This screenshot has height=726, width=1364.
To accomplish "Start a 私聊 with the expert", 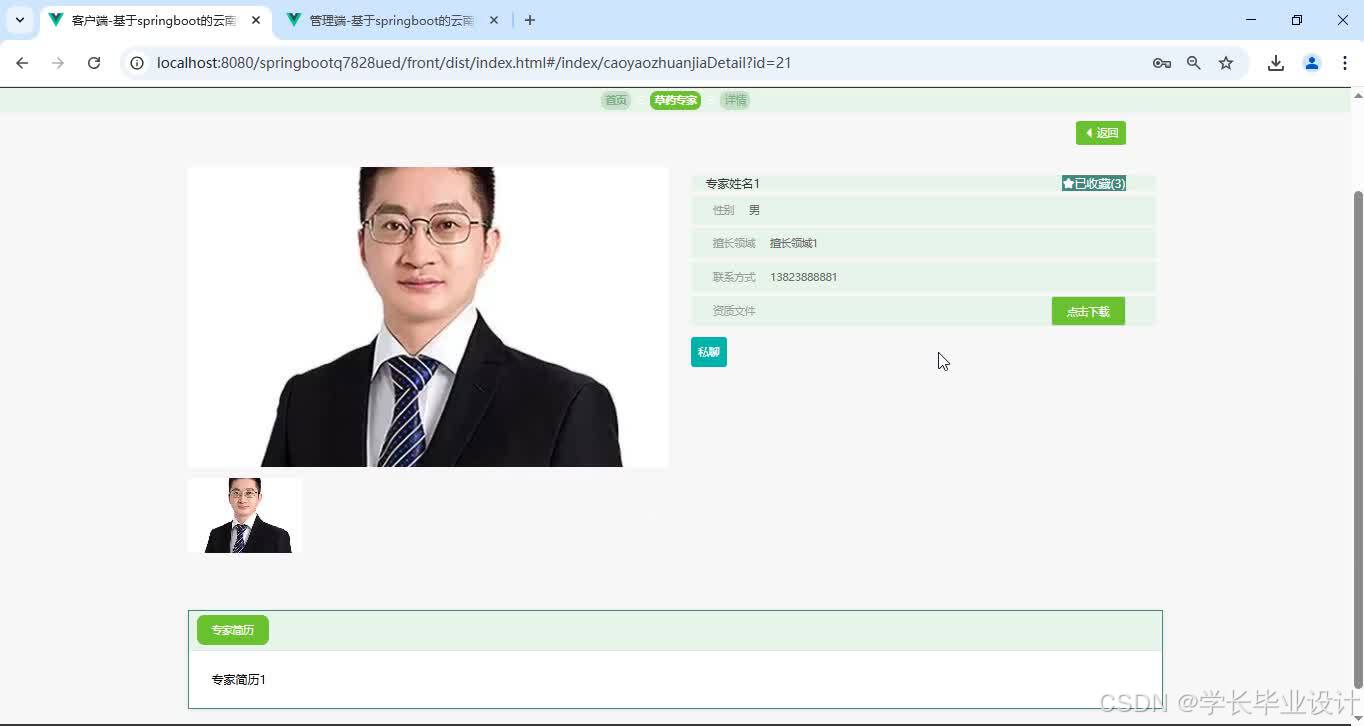I will [x=709, y=352].
